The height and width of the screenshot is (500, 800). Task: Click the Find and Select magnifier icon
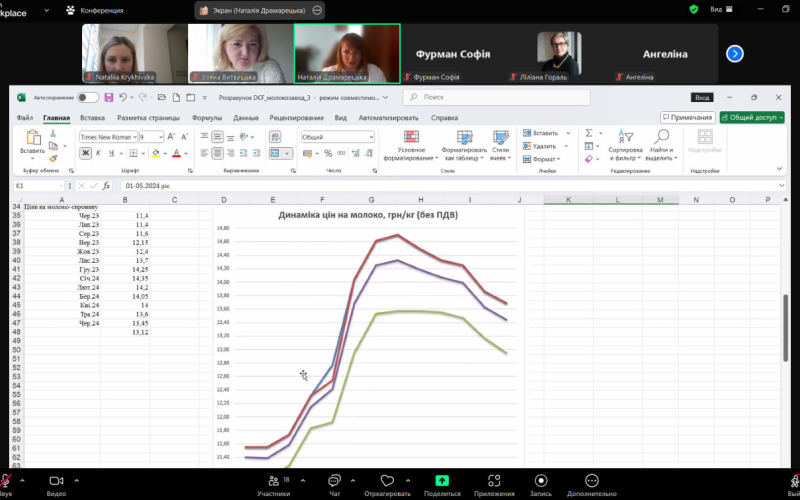point(662,136)
